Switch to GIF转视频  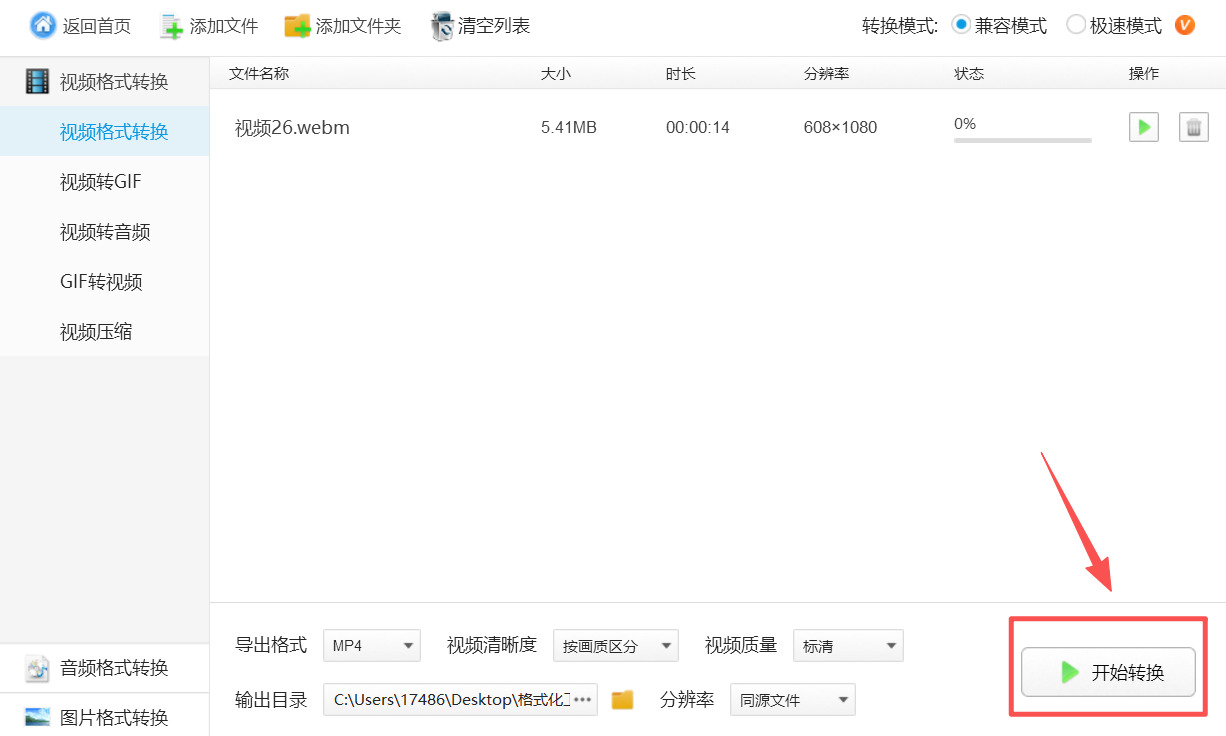[x=104, y=282]
